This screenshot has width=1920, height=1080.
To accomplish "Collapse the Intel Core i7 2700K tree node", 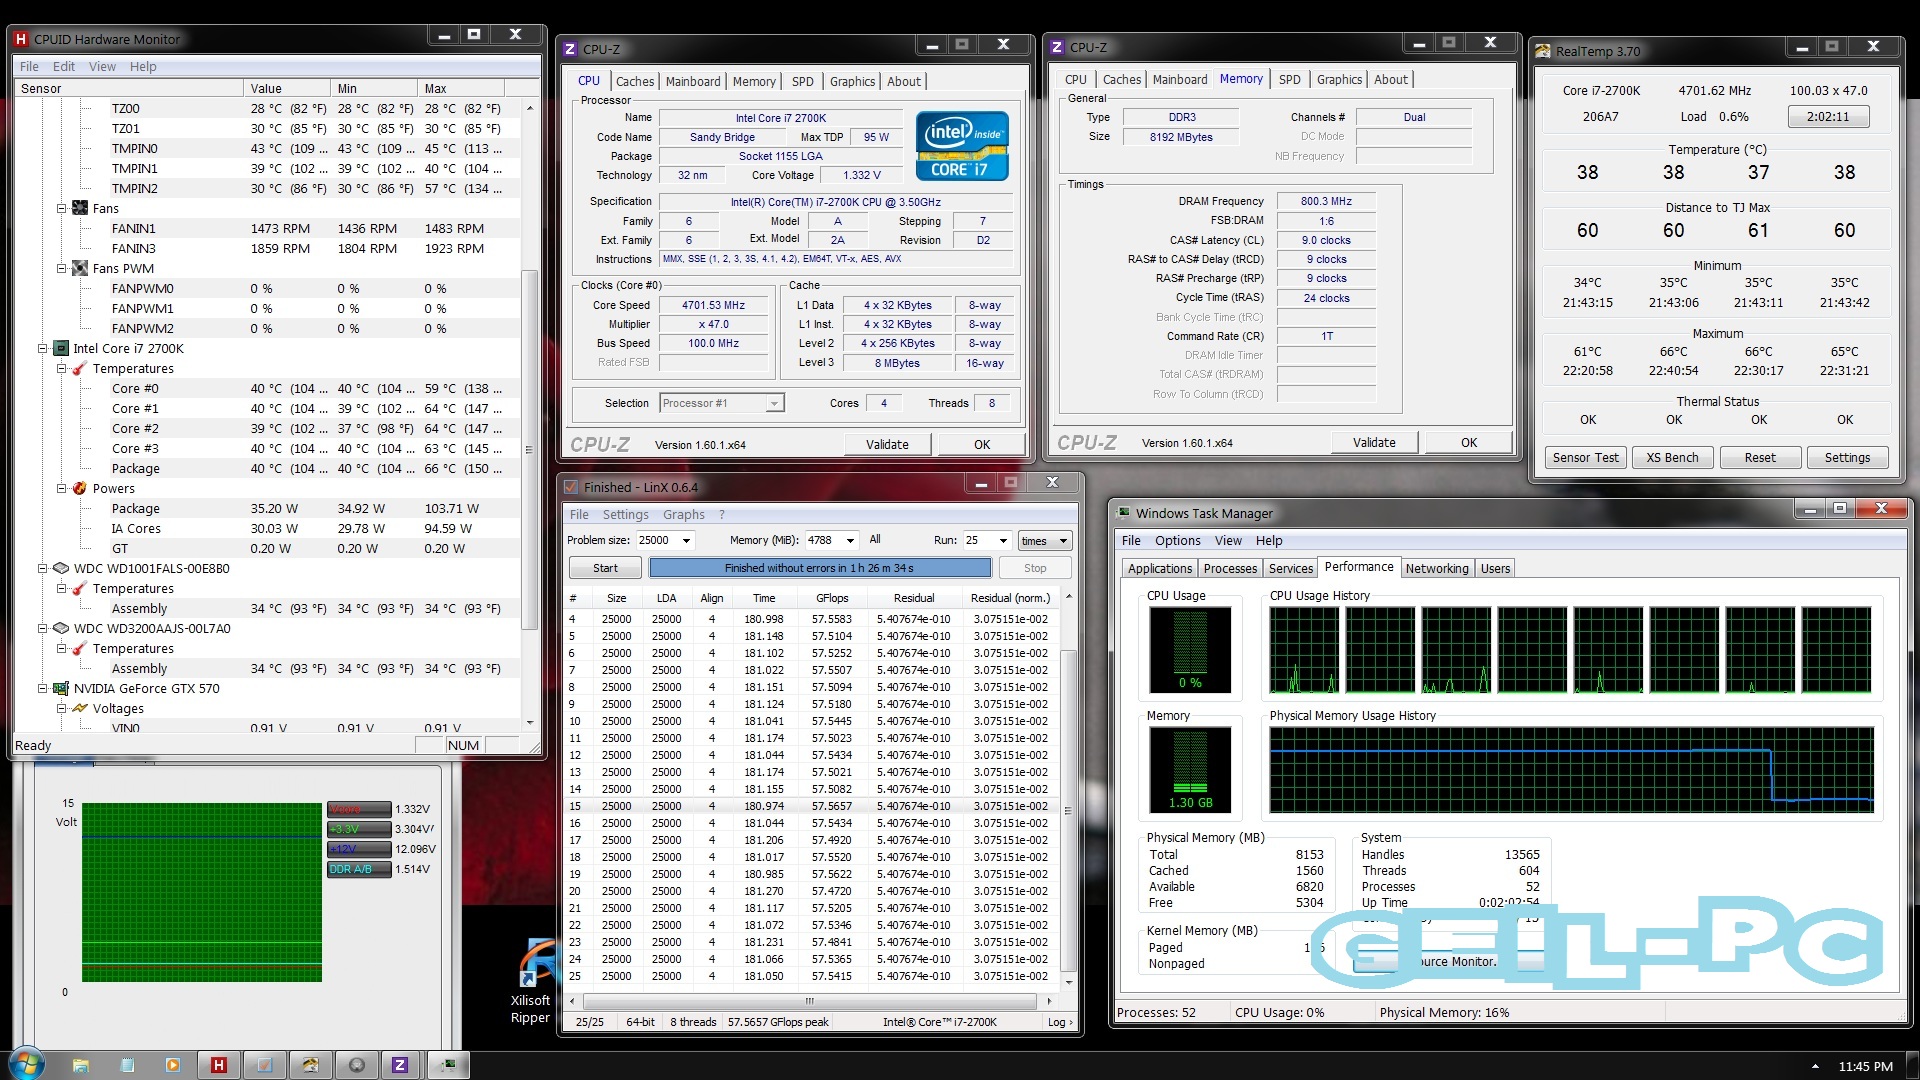I will point(43,349).
